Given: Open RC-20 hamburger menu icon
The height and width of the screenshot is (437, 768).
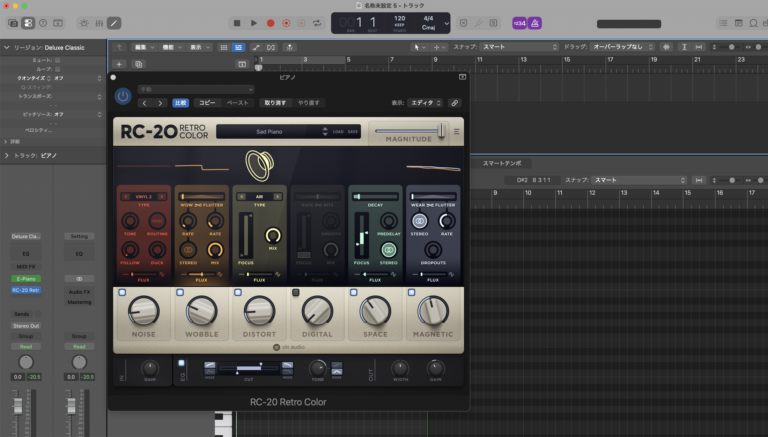Looking at the screenshot, I should pyautogui.click(x=456, y=131).
